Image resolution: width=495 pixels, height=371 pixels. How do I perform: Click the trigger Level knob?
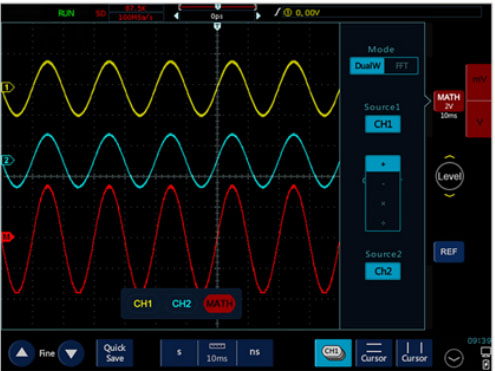point(449,176)
